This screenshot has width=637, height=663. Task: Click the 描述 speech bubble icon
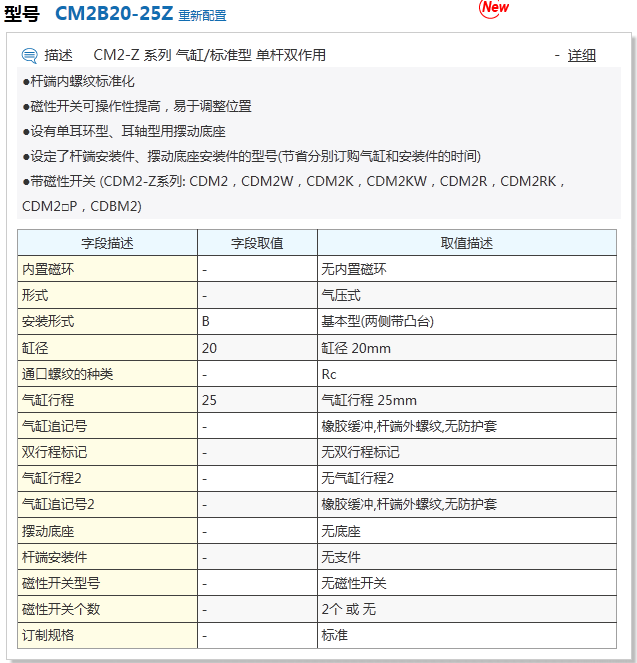[x=30, y=56]
